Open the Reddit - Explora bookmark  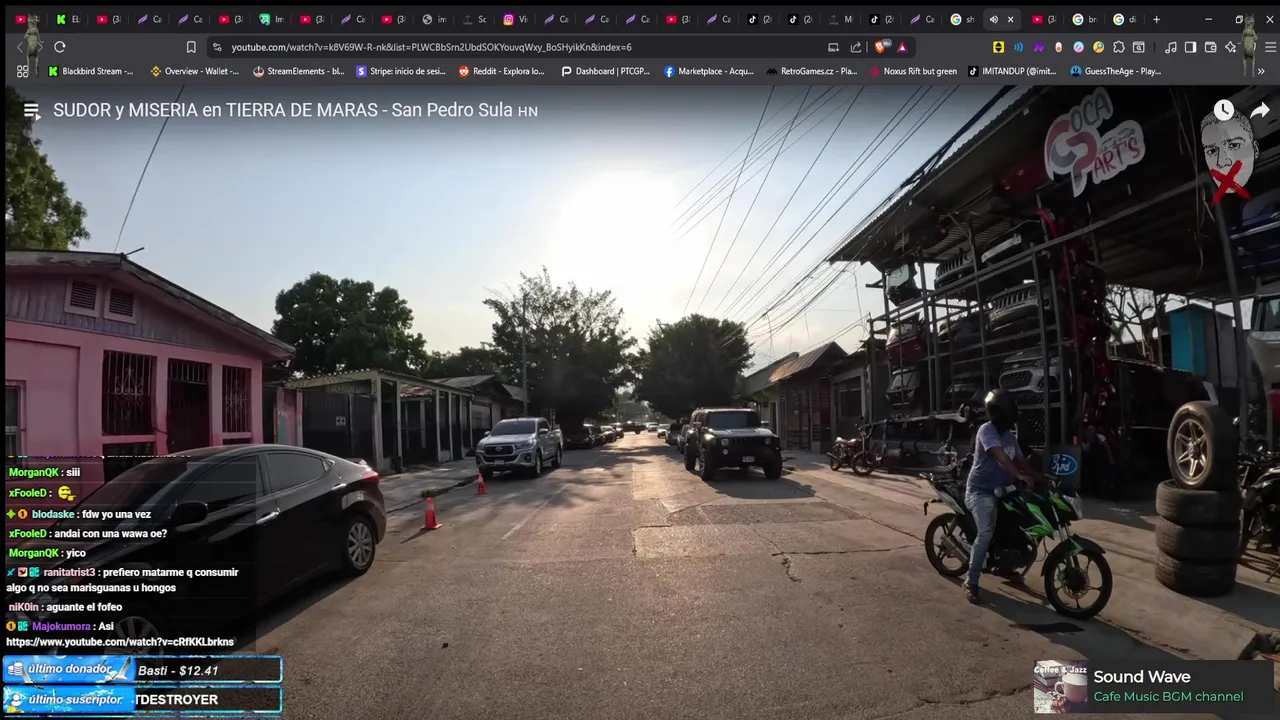[501, 71]
